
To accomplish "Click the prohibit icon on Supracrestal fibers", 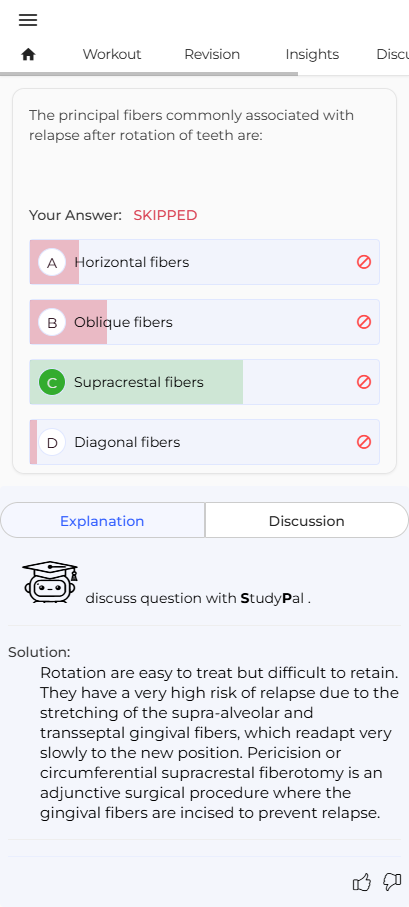I will [364, 382].
